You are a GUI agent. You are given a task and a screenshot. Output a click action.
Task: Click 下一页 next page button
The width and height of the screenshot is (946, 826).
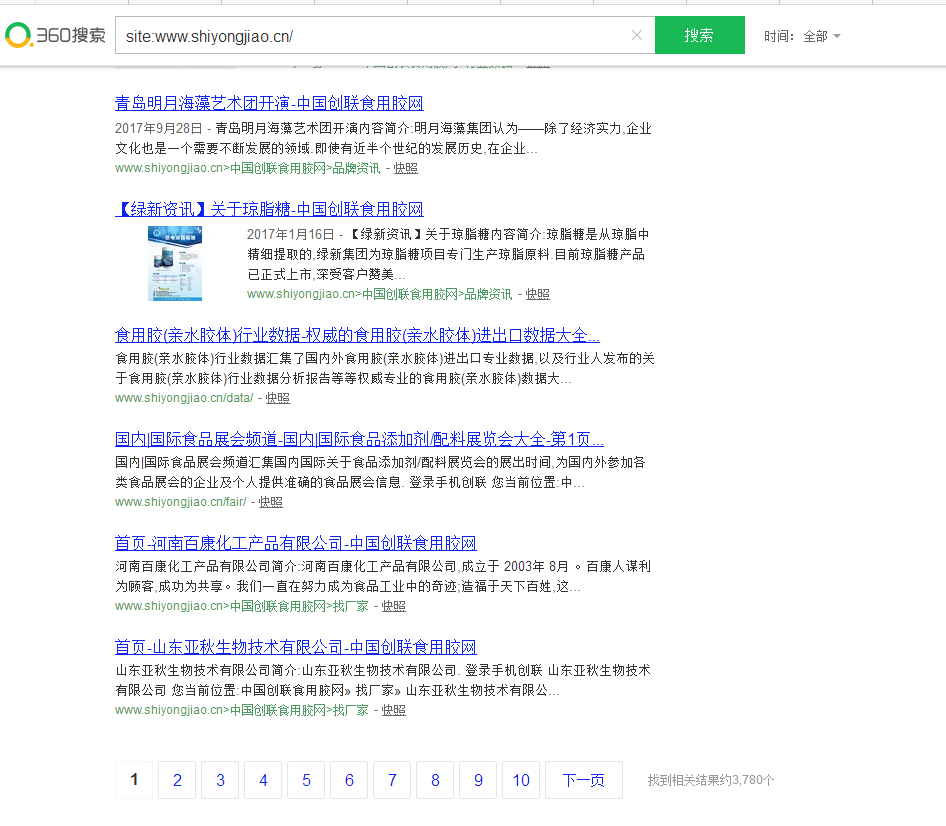[x=584, y=780]
